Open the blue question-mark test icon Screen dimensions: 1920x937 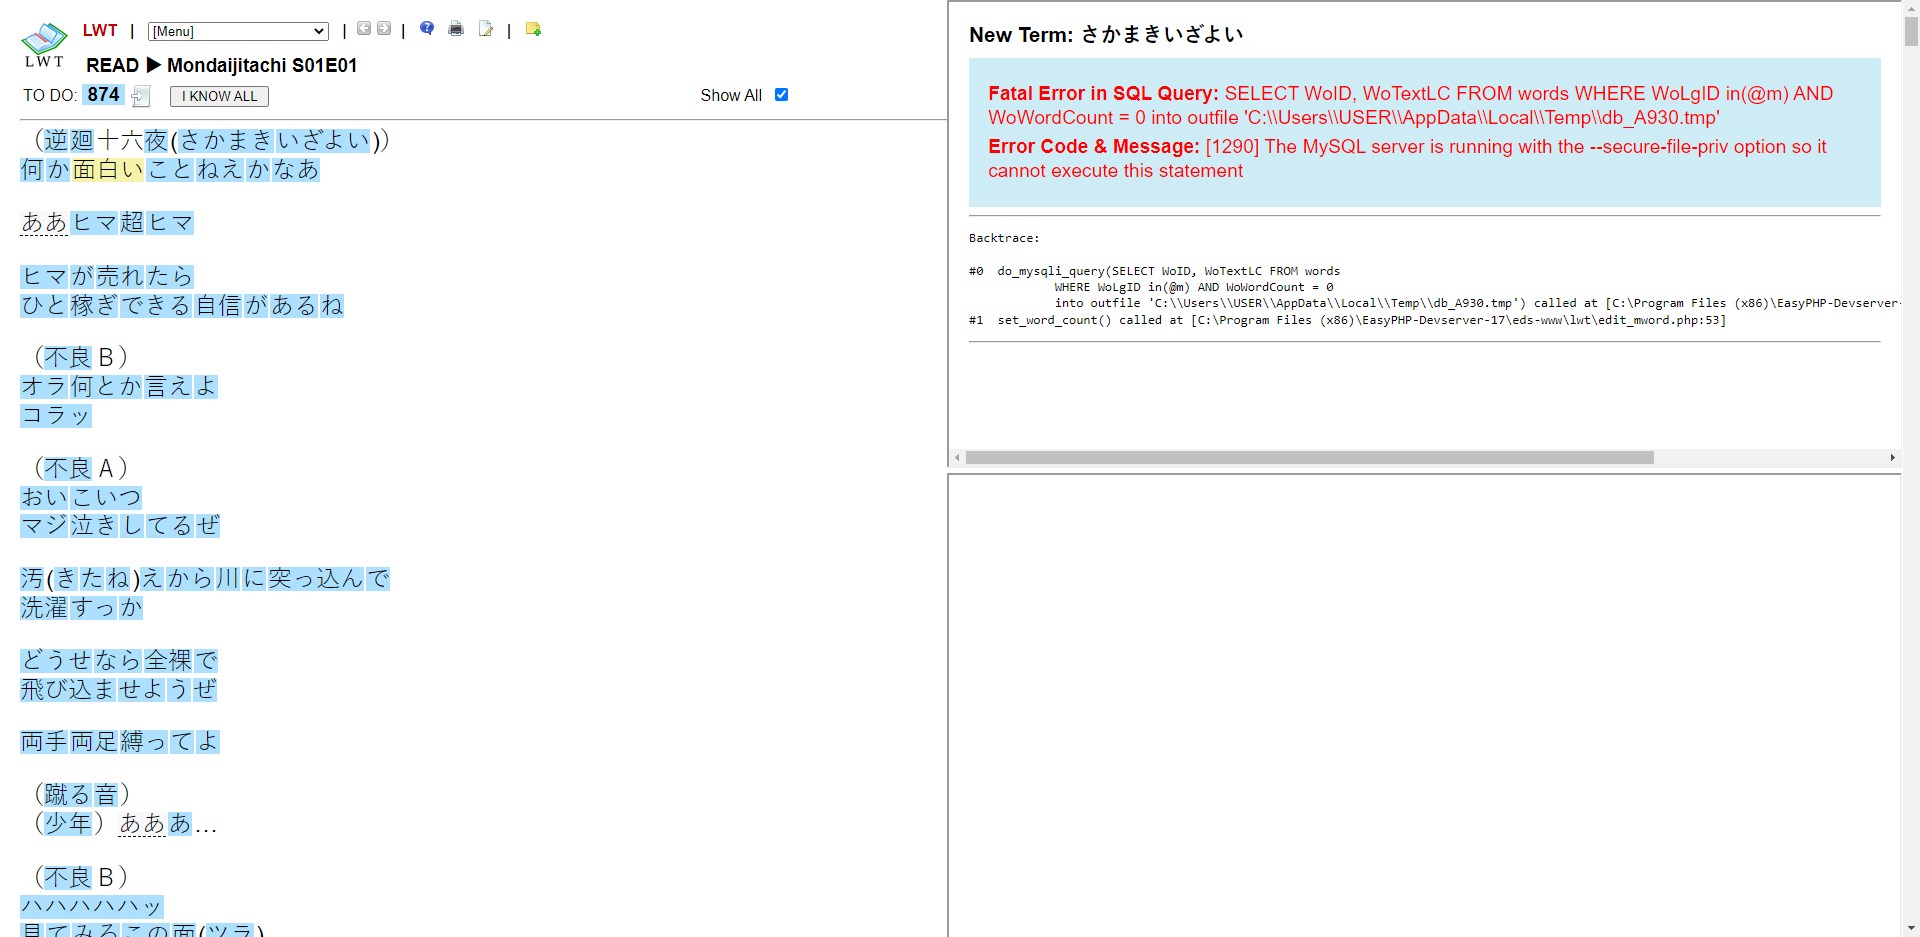pos(427,29)
